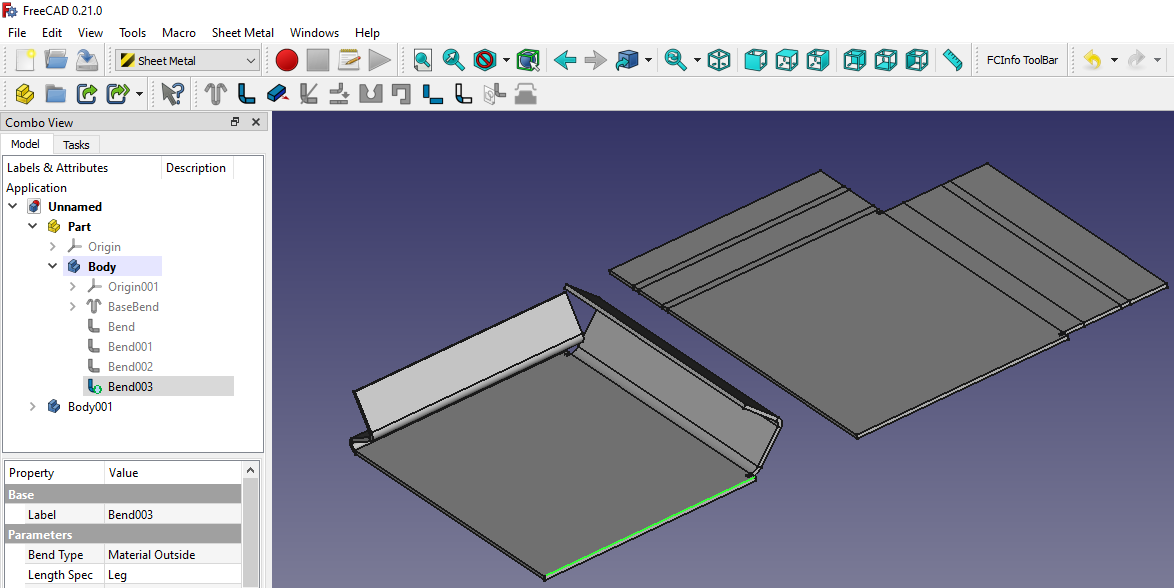Switch to the Tasks tab
This screenshot has height=588, width=1174.
[x=76, y=144]
